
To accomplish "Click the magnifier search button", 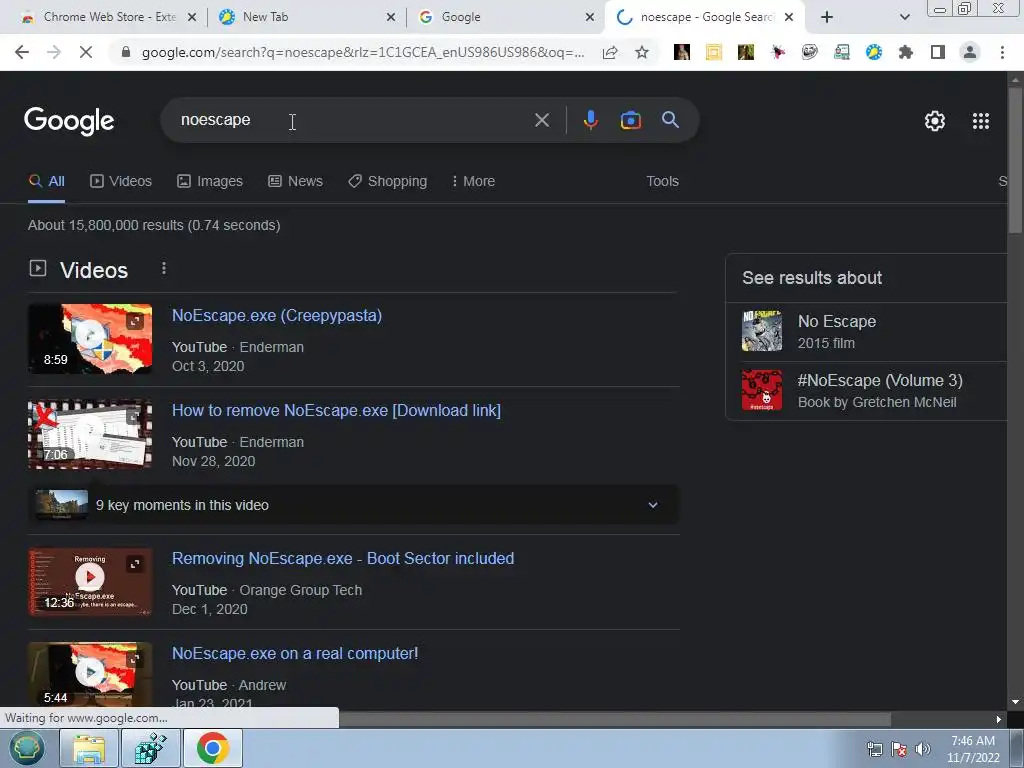I will 670,120.
